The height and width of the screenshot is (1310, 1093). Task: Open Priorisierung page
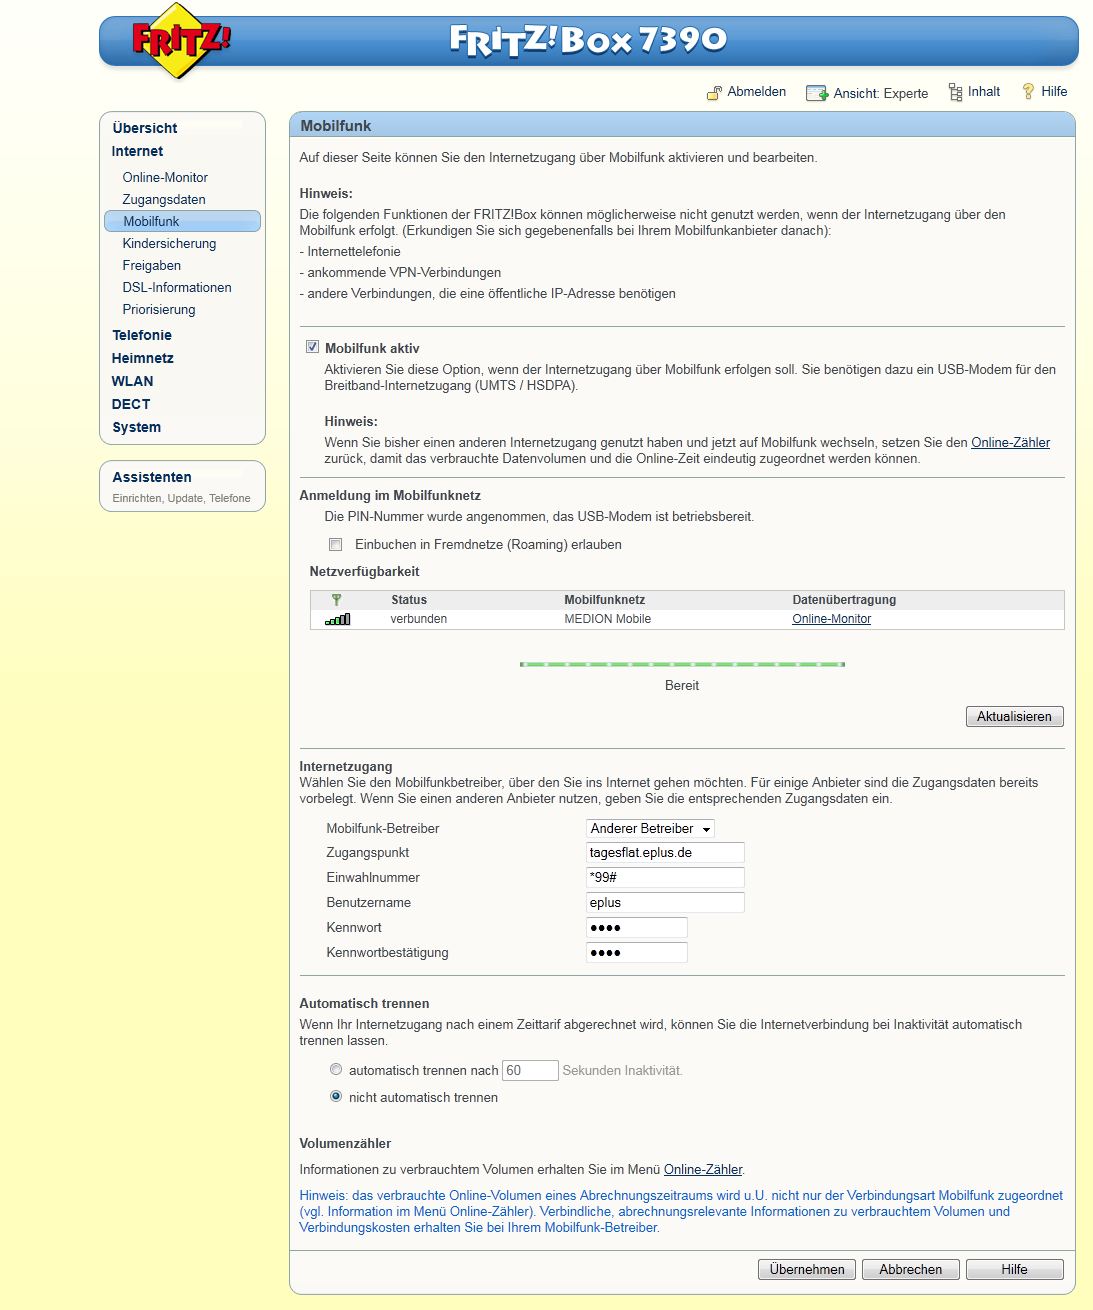[159, 309]
